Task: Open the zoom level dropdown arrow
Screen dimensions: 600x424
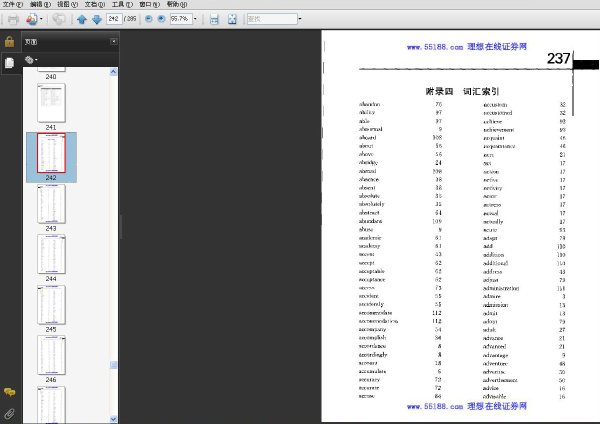Action: [x=195, y=19]
